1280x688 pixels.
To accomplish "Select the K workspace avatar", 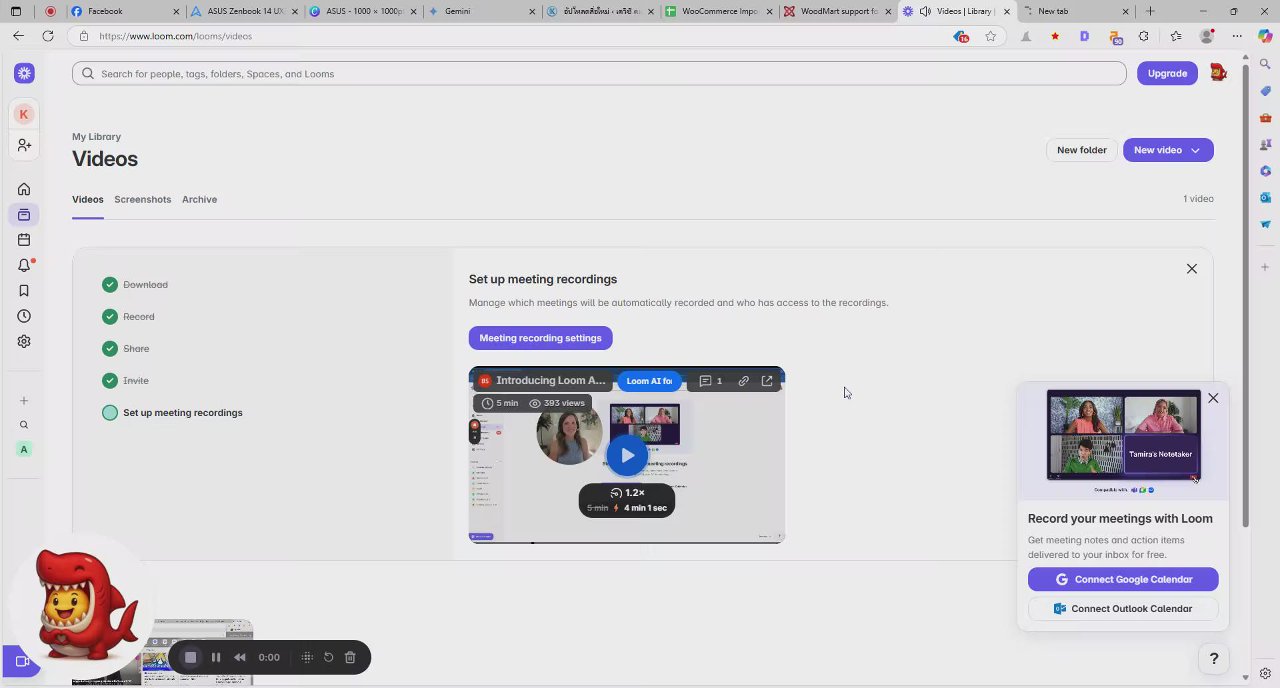I will (24, 114).
